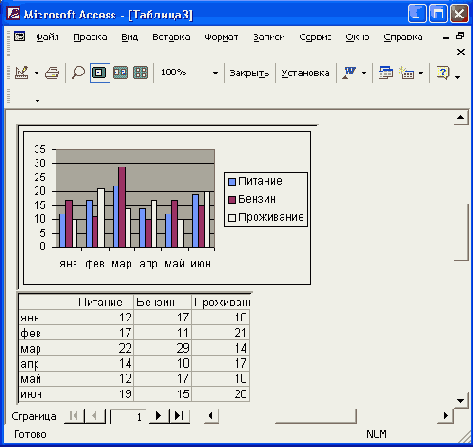This screenshot has width=473, height=447.
Task: Click the View design mode icon
Action: [22, 72]
